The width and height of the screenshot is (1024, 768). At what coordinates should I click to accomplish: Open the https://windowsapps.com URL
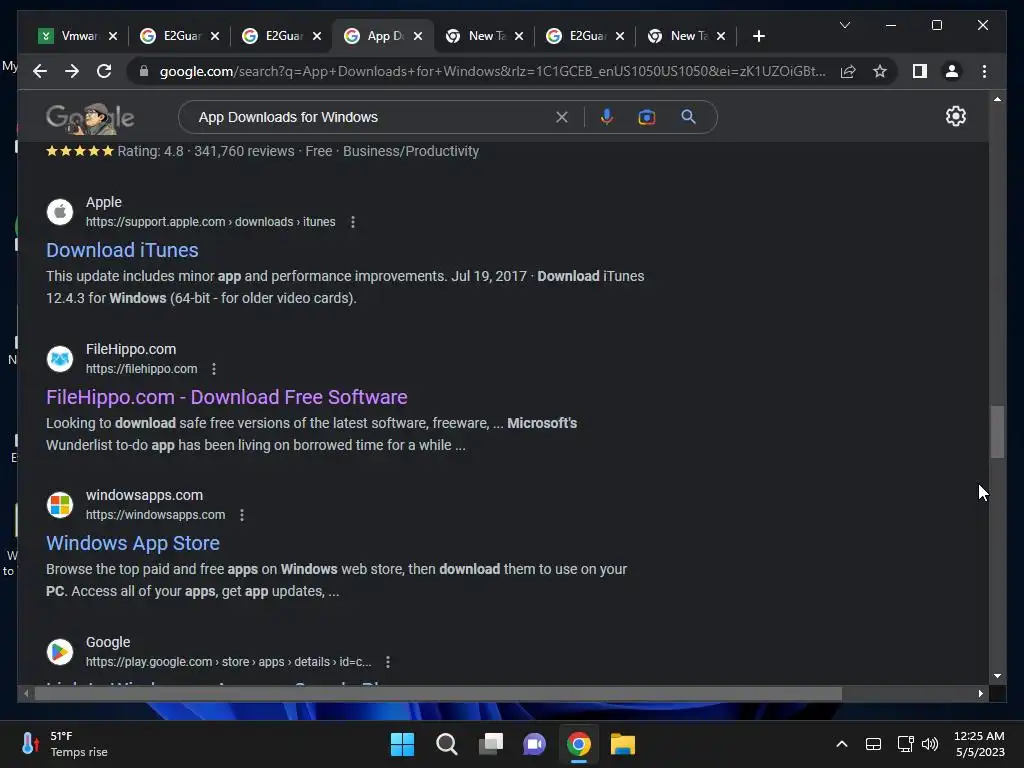[x=155, y=515]
